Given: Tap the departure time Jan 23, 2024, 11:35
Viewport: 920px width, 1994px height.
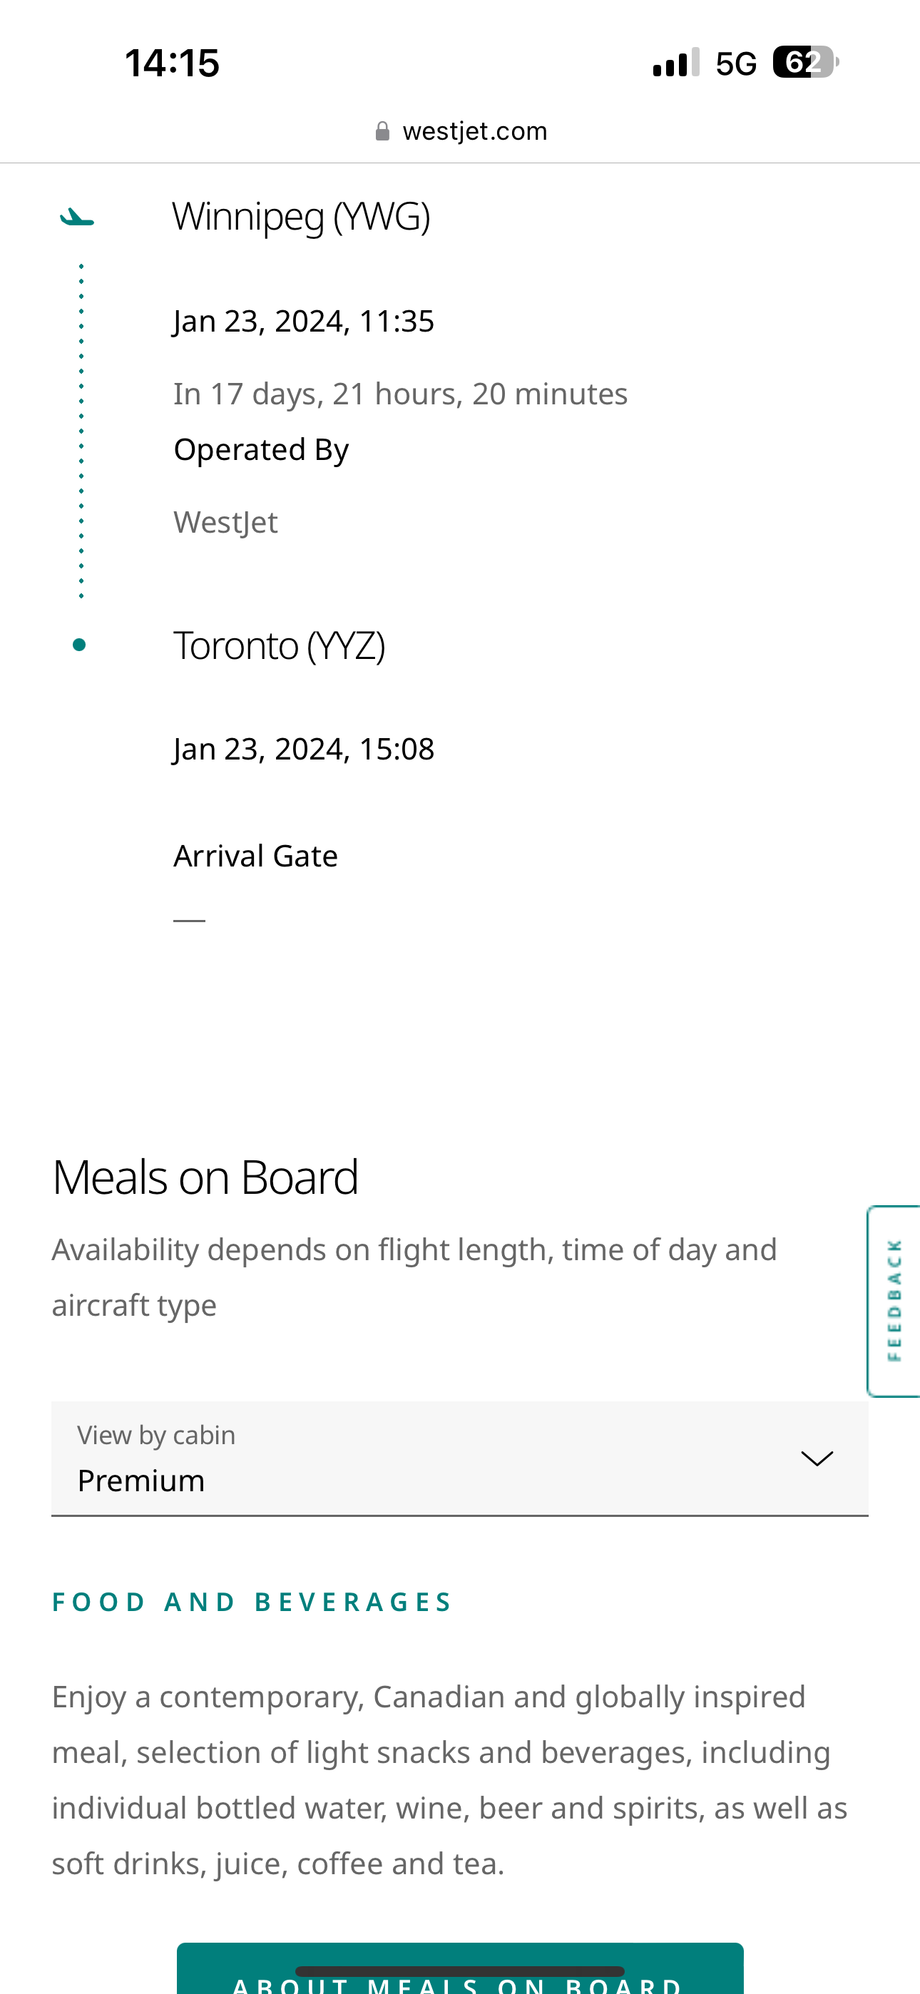Looking at the screenshot, I should point(304,322).
